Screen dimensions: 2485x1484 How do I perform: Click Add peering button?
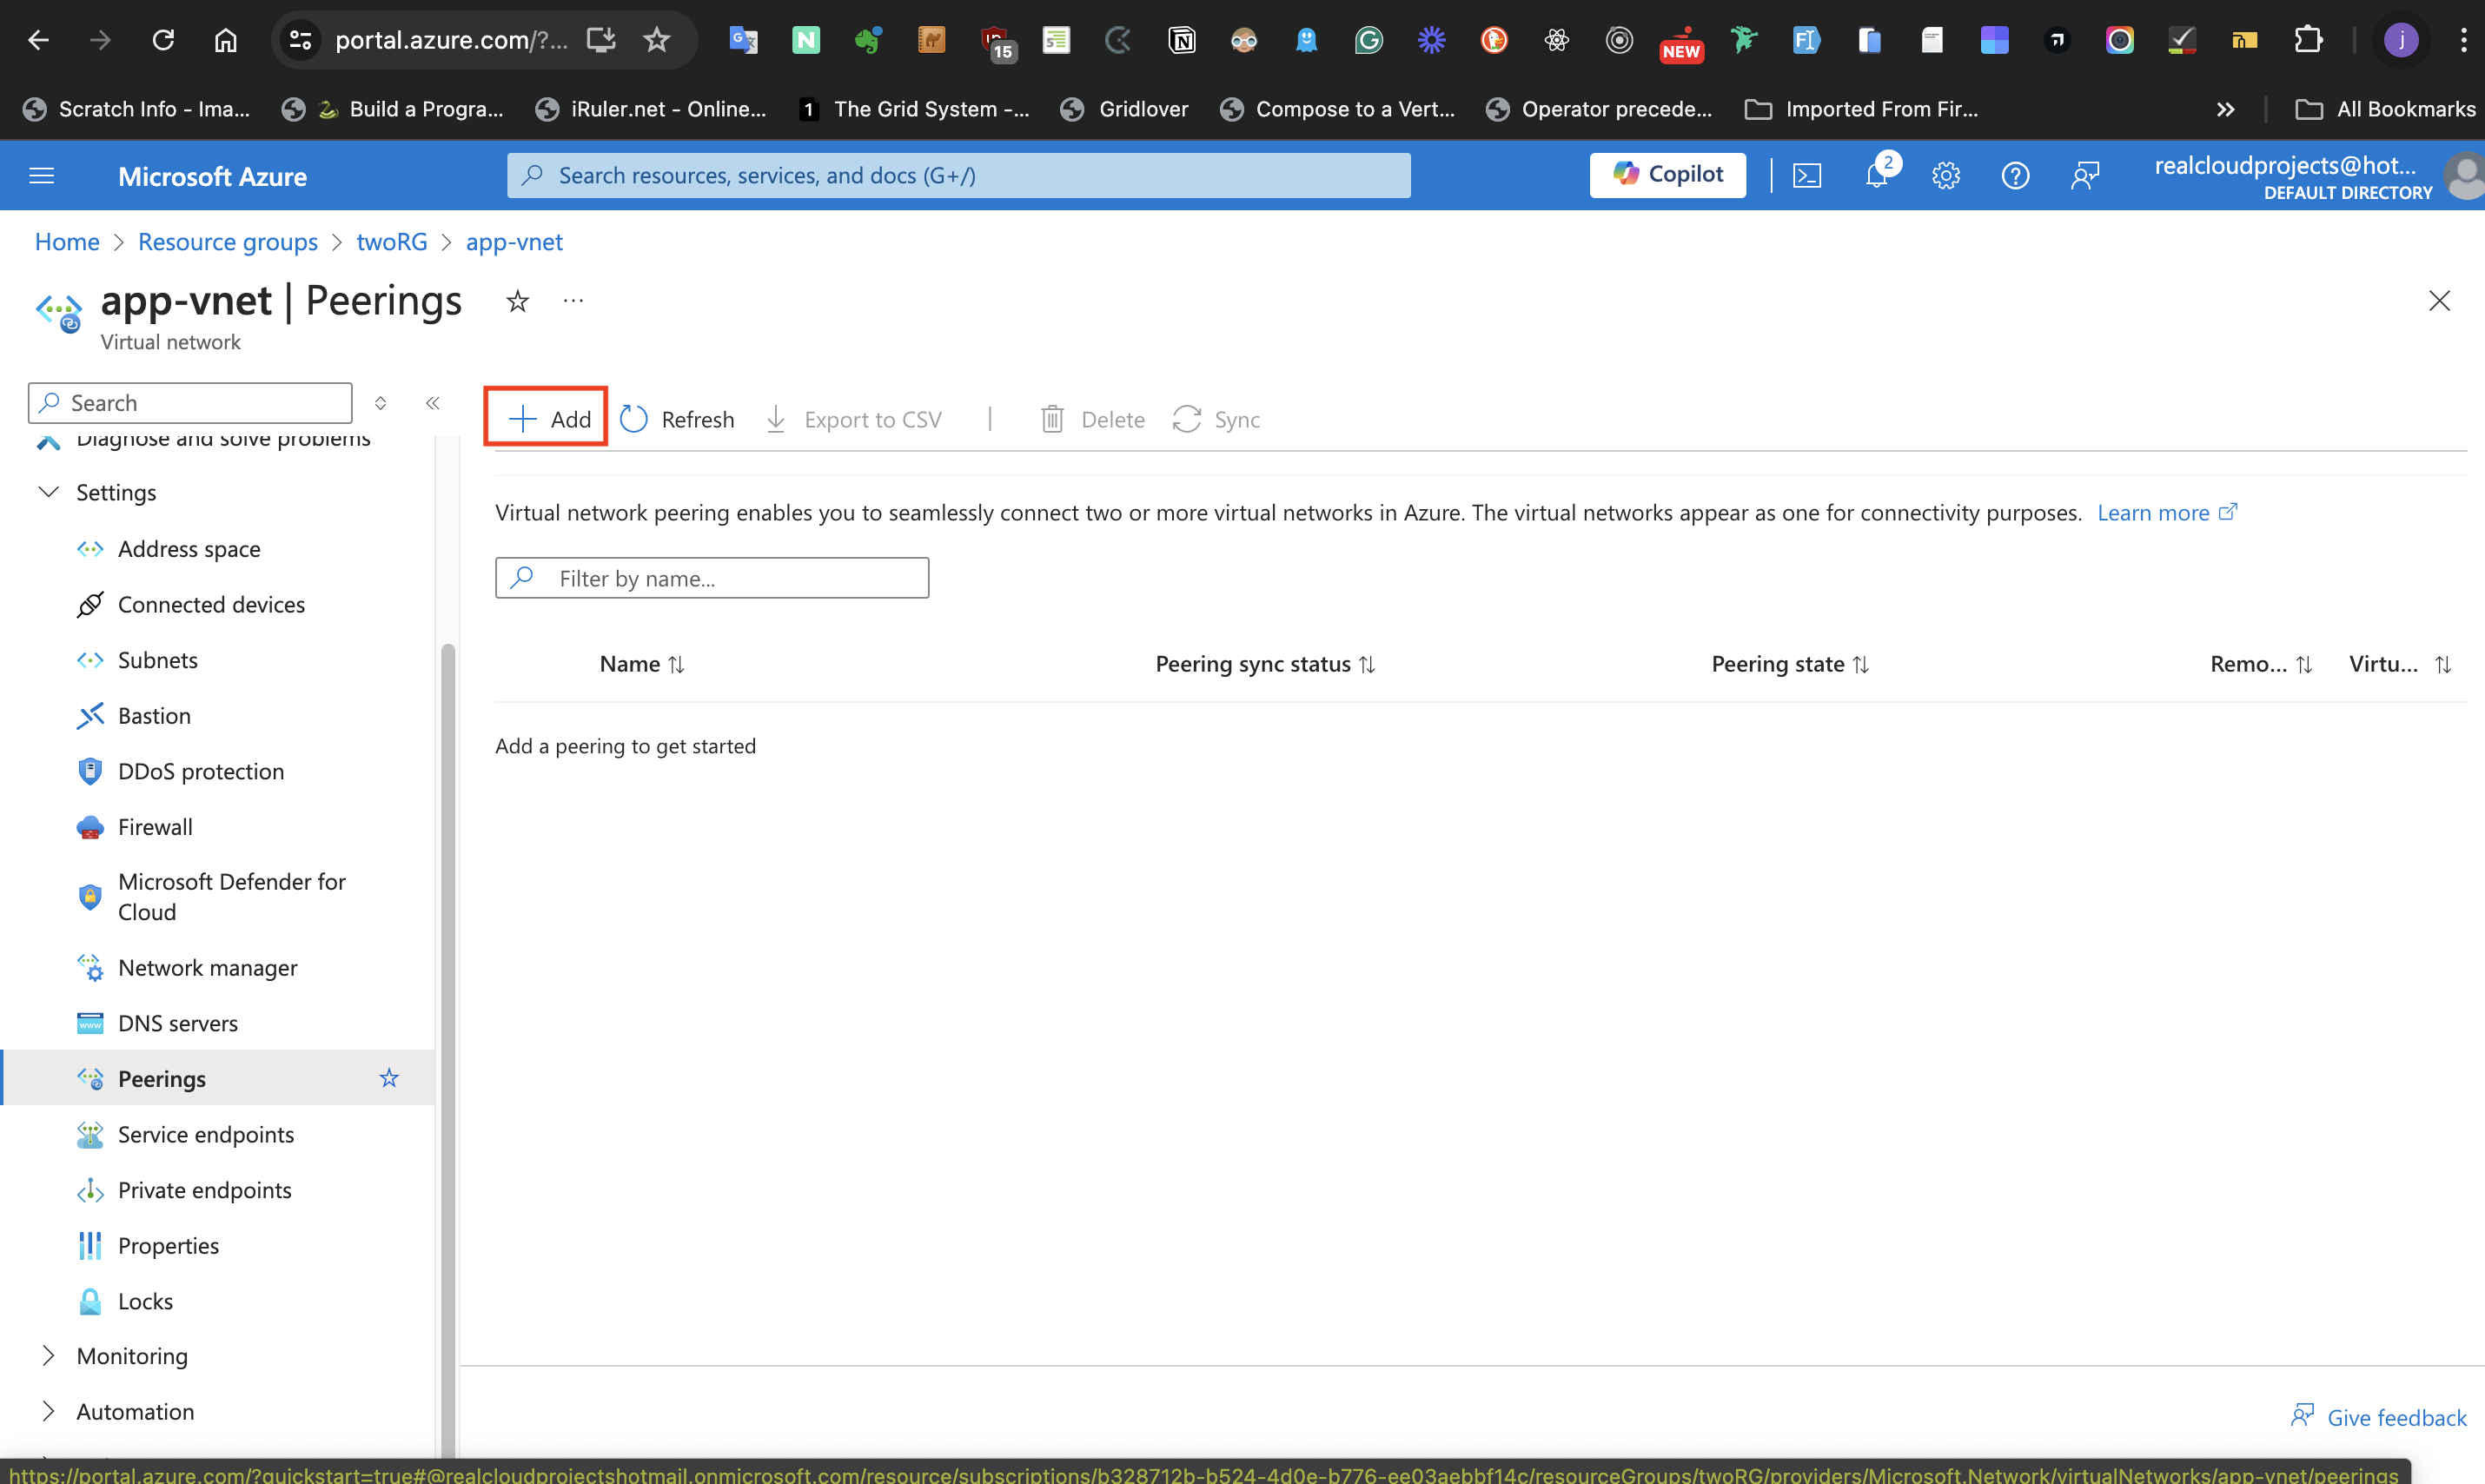pos(547,419)
